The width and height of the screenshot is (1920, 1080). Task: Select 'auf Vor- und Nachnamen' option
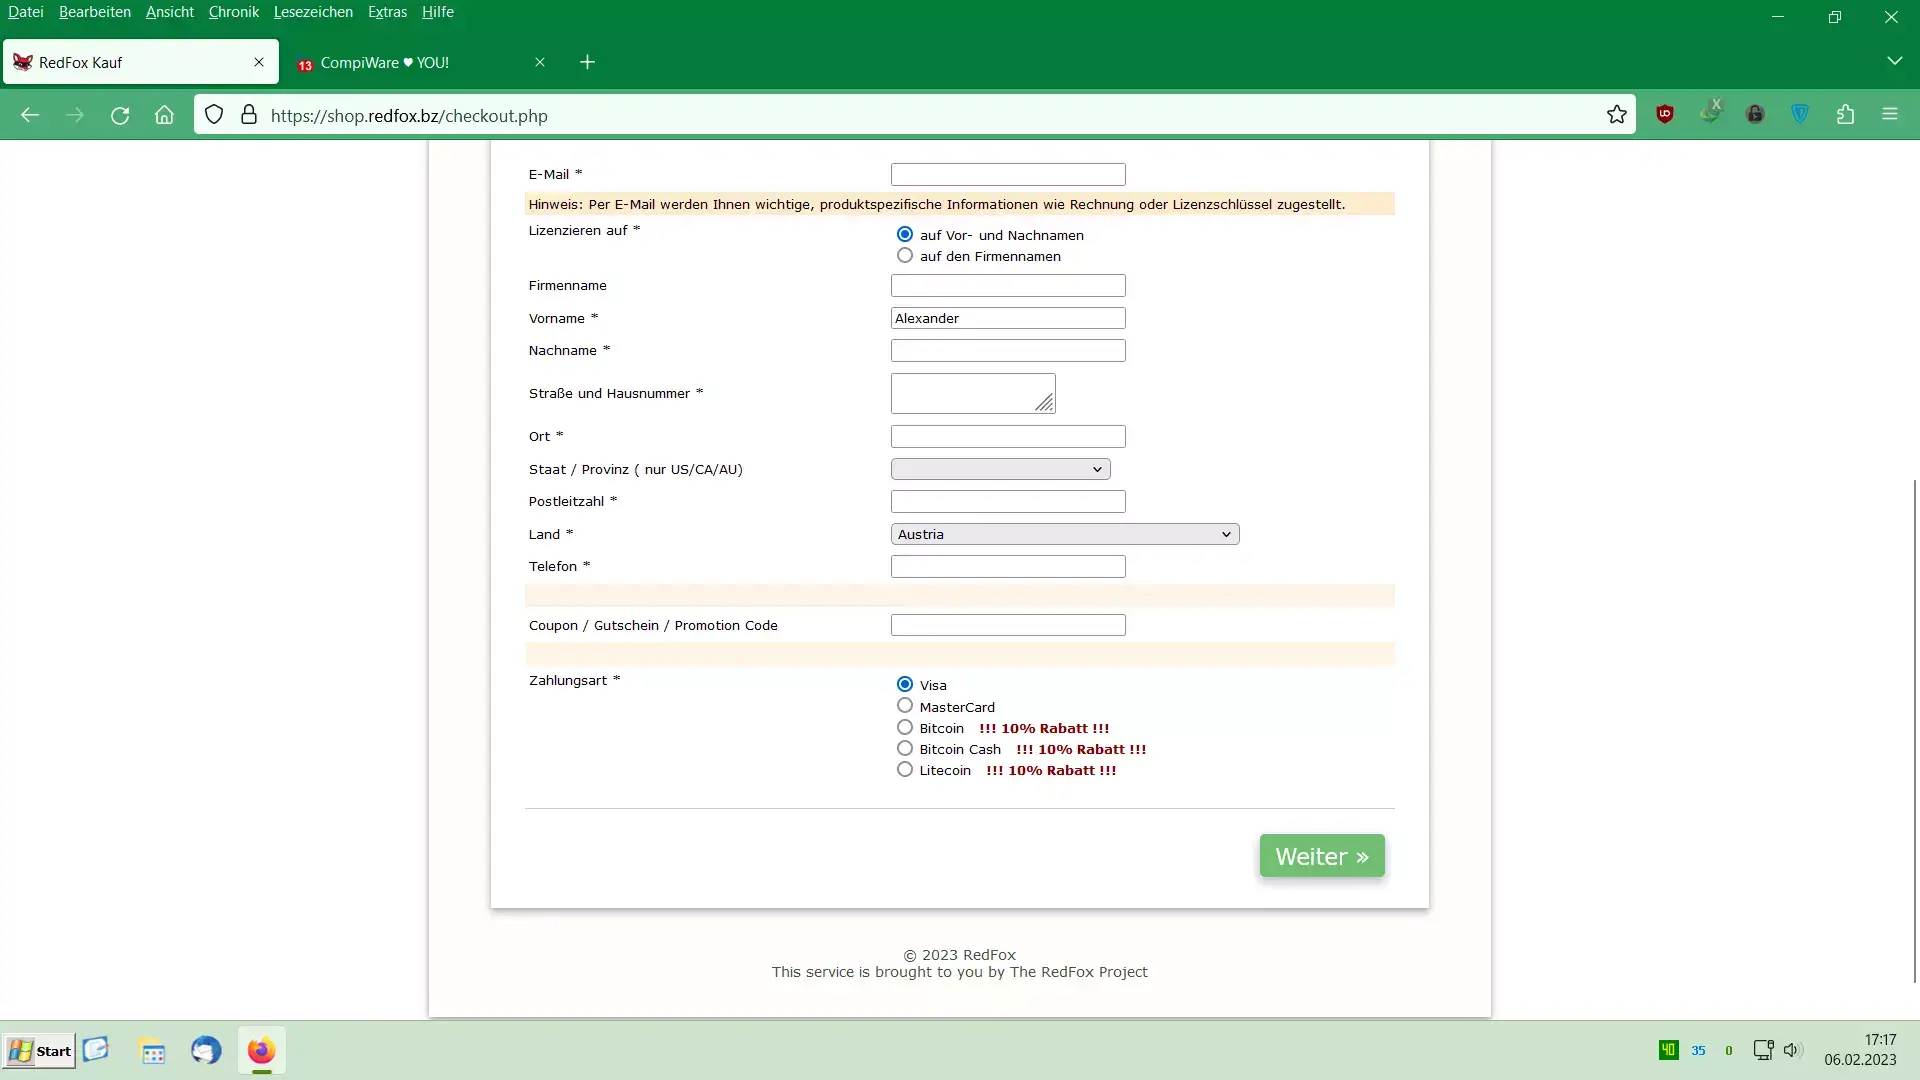[x=905, y=234]
